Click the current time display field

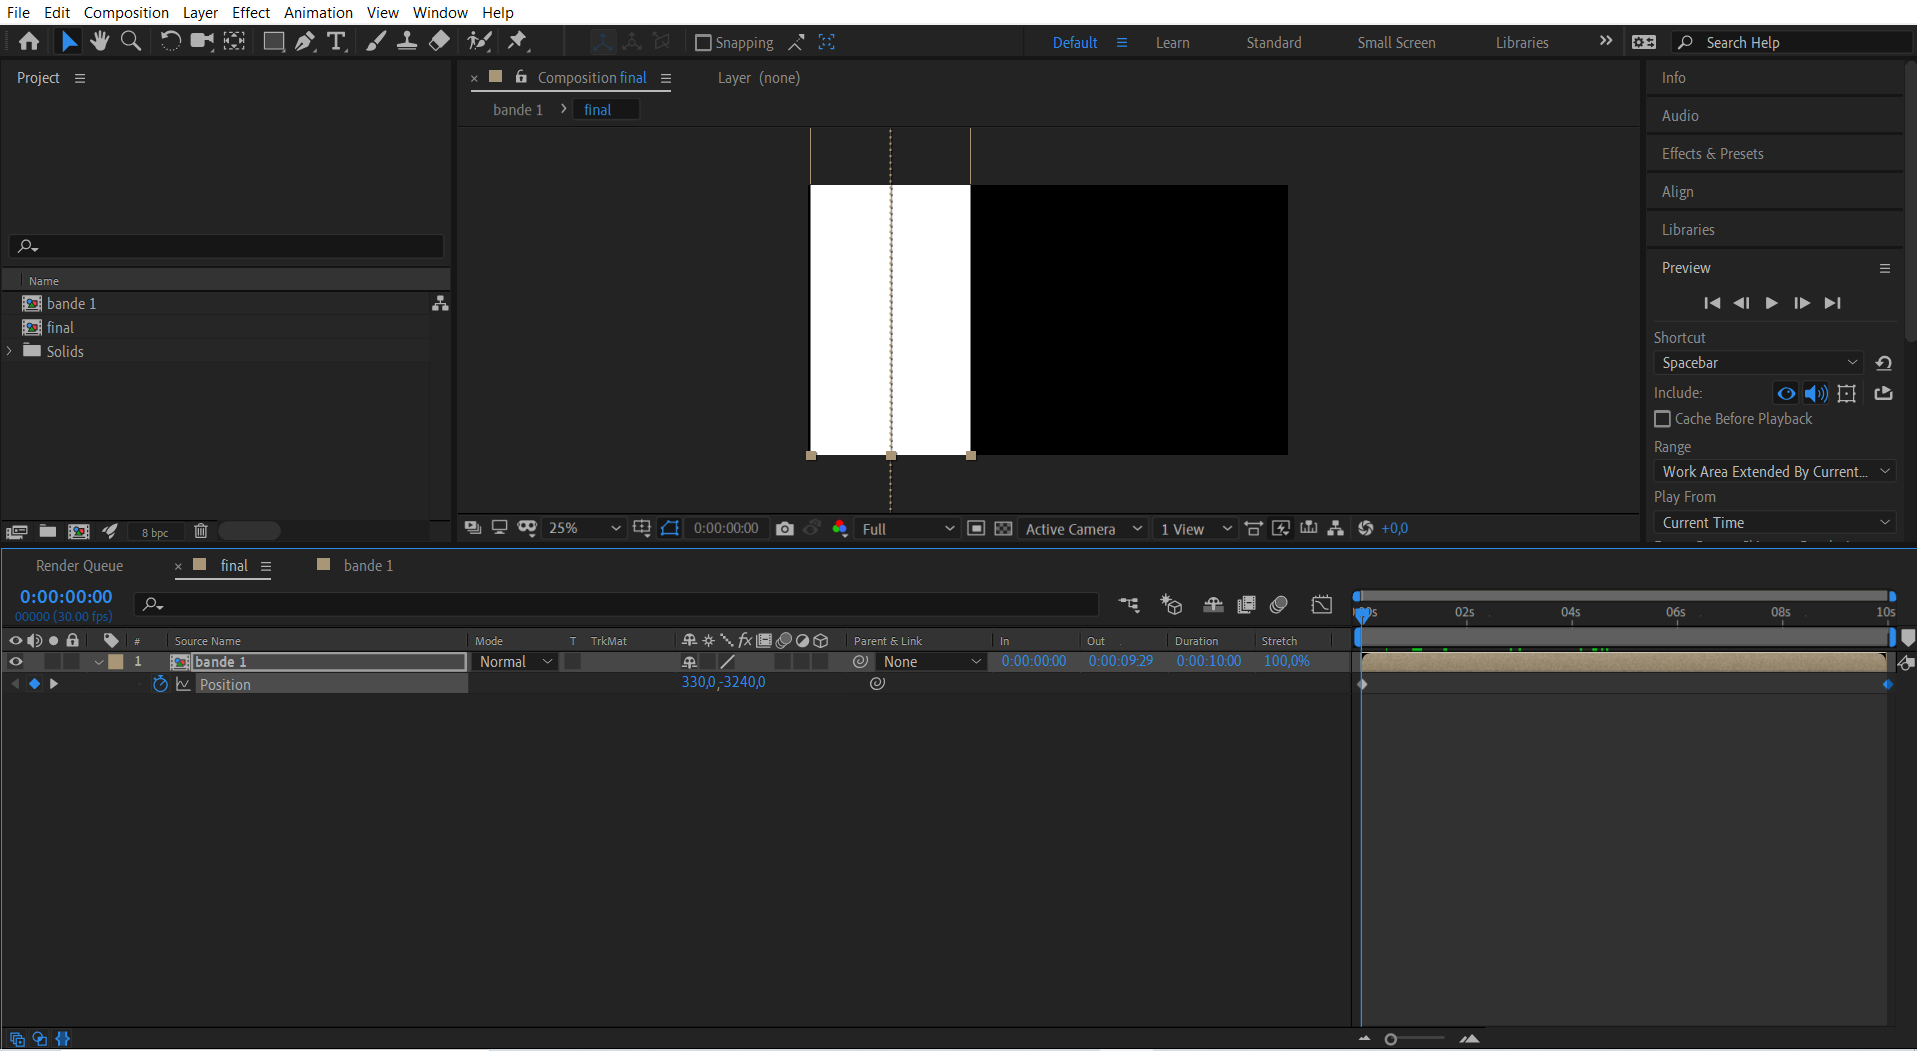tap(66, 596)
